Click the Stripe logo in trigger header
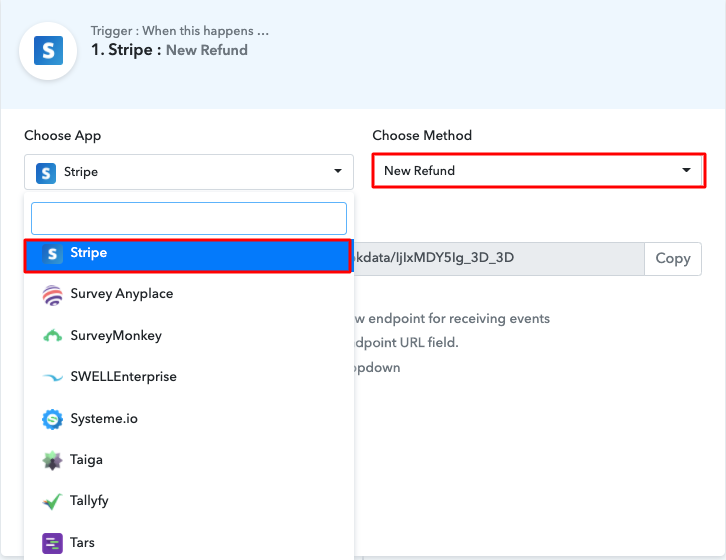726x560 pixels. (48, 50)
